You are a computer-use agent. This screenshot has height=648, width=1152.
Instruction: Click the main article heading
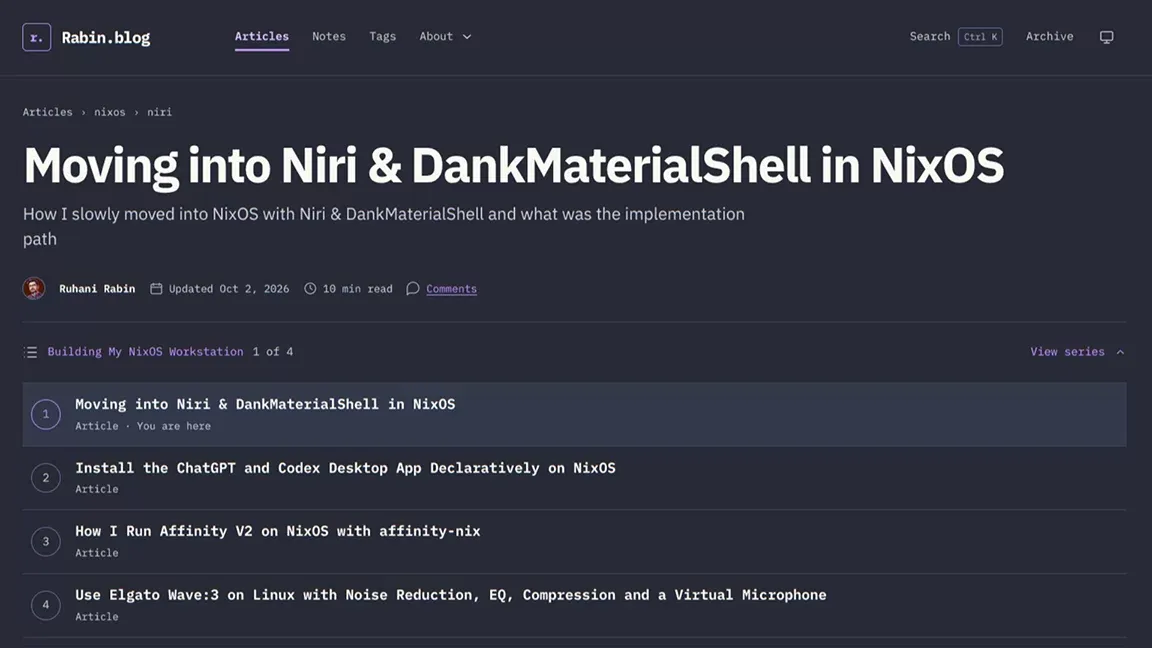pos(514,166)
